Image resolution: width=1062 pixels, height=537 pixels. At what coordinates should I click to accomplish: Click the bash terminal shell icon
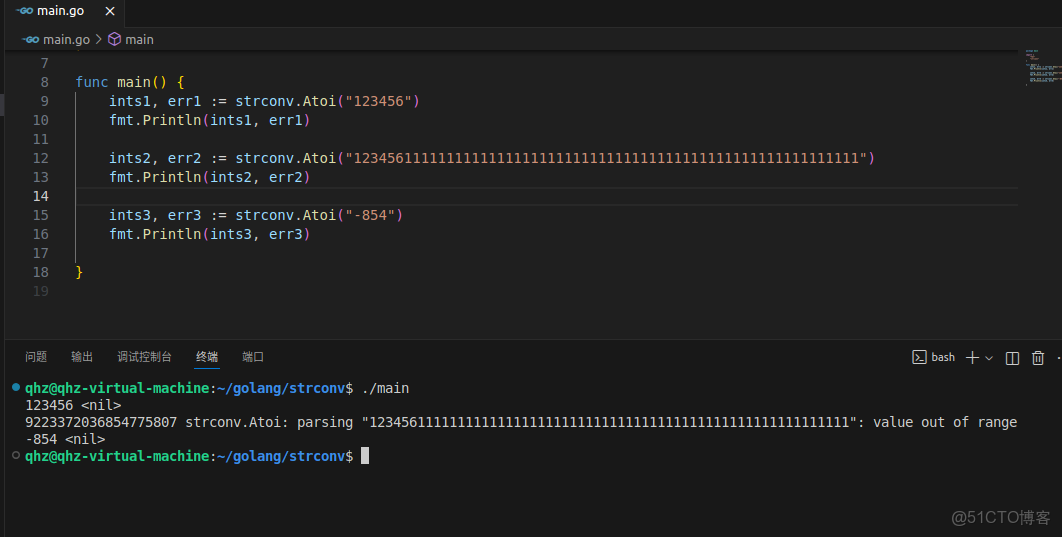click(919, 357)
